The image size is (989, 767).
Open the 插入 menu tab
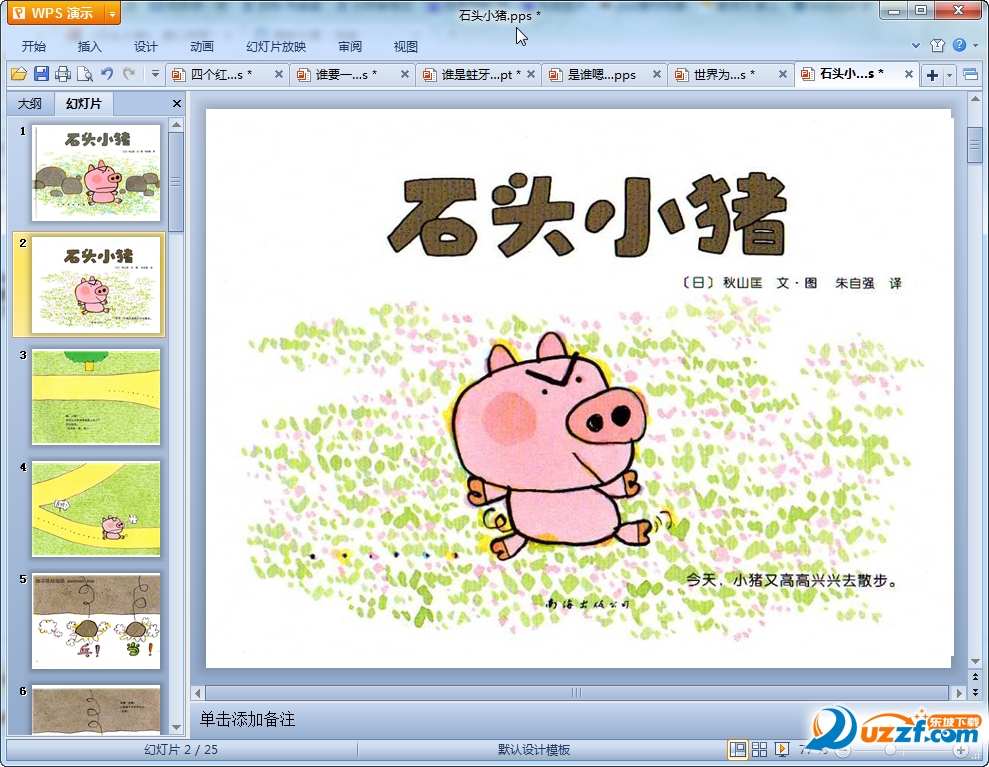(89, 46)
